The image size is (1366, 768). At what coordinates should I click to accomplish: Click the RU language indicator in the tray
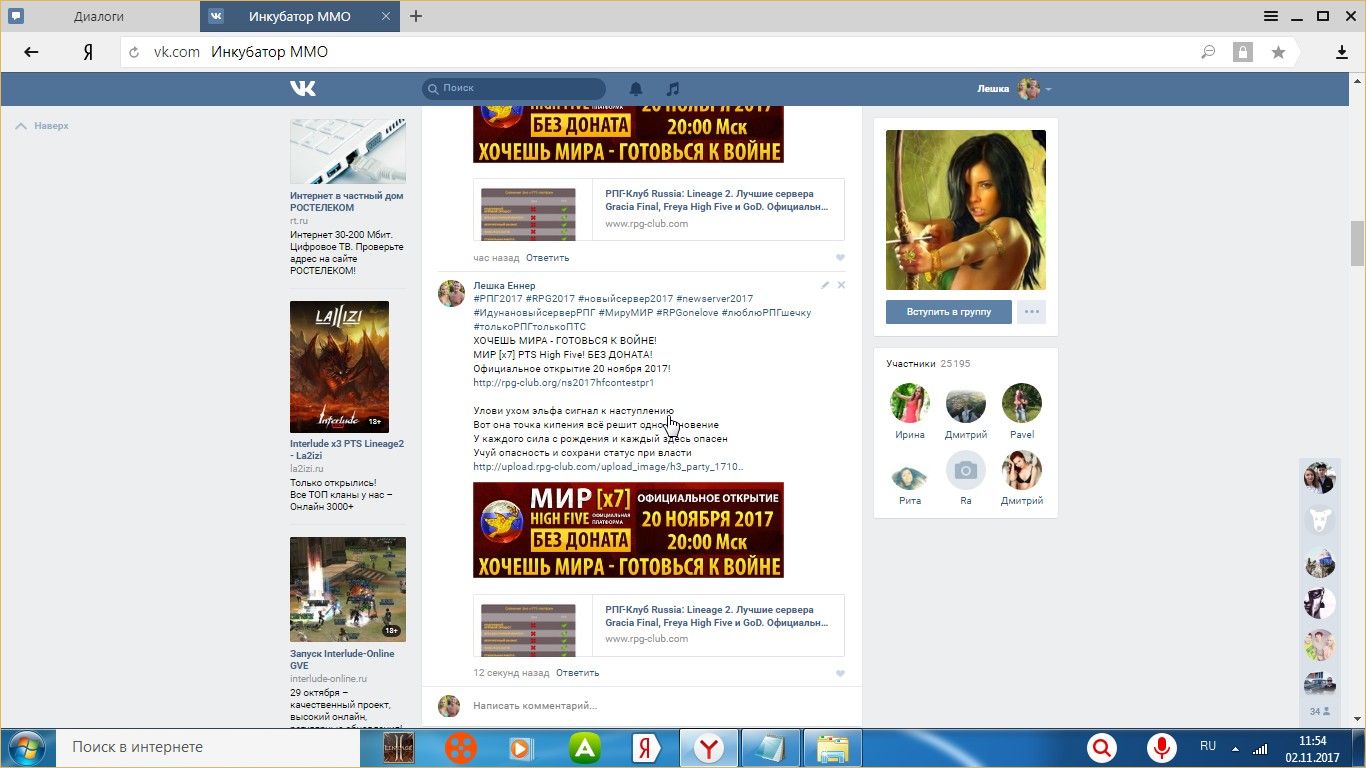click(1208, 746)
